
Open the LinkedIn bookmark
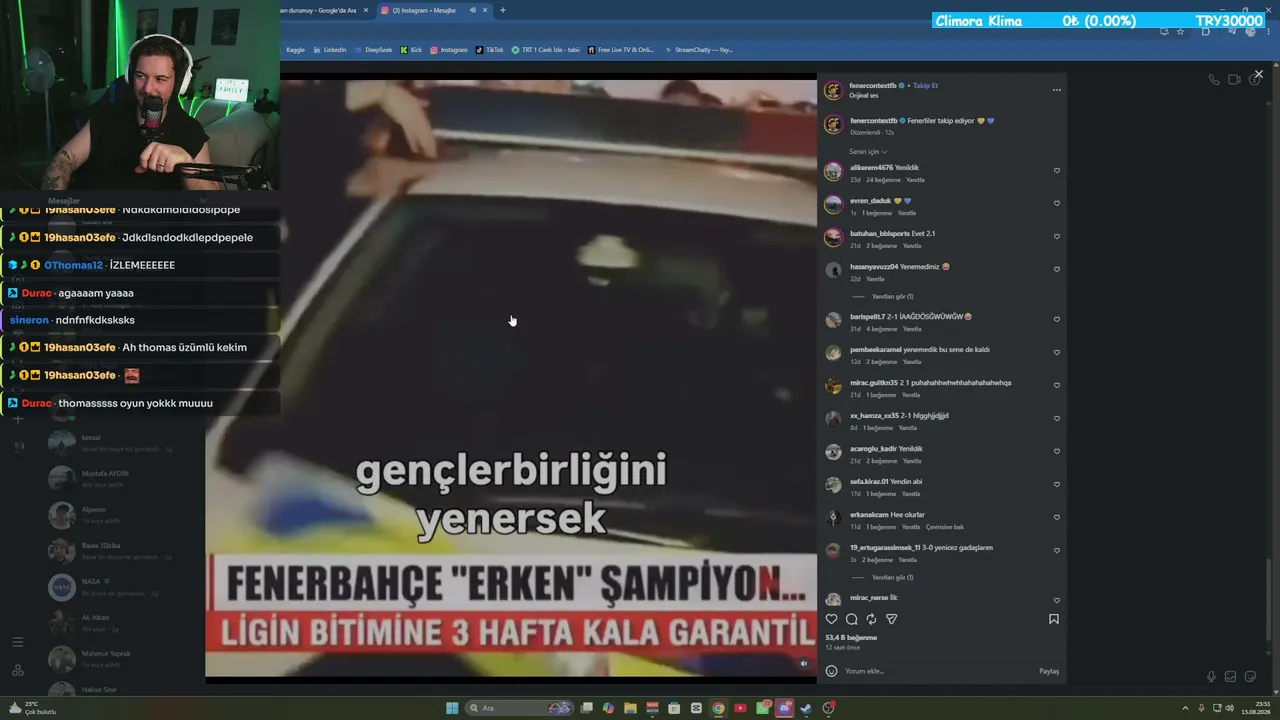pyautogui.click(x=329, y=49)
